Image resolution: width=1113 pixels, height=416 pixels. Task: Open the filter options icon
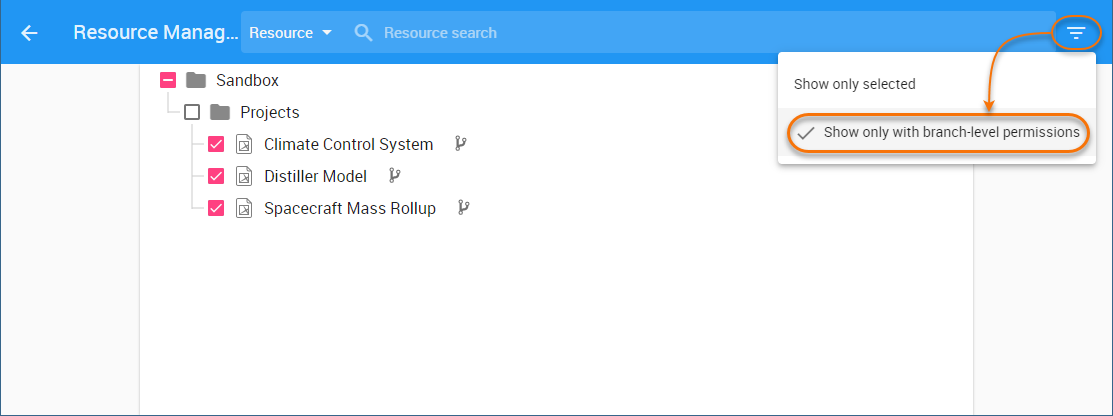click(x=1075, y=33)
